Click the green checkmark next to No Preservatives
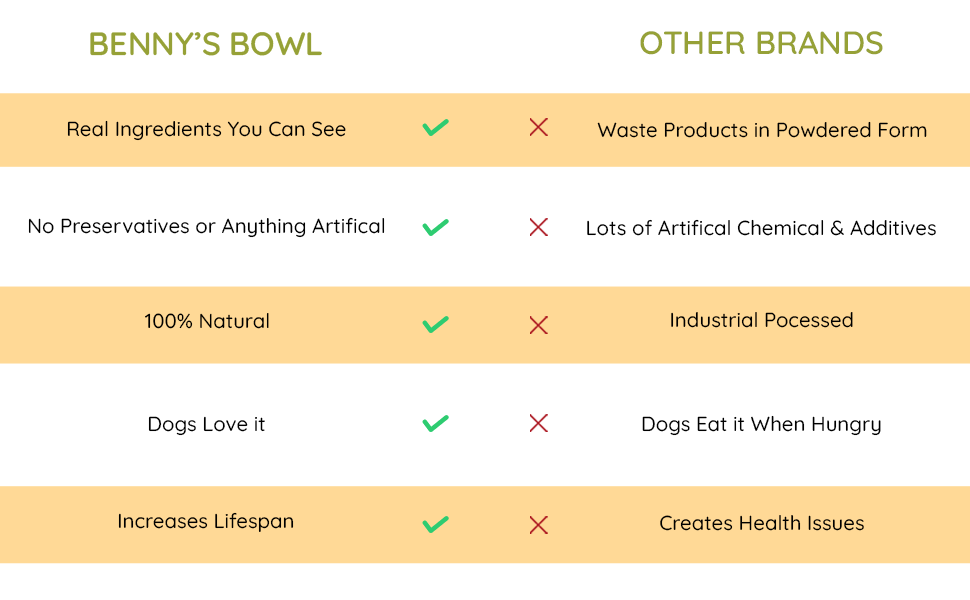Viewport: 970px width, 600px height. point(435,227)
